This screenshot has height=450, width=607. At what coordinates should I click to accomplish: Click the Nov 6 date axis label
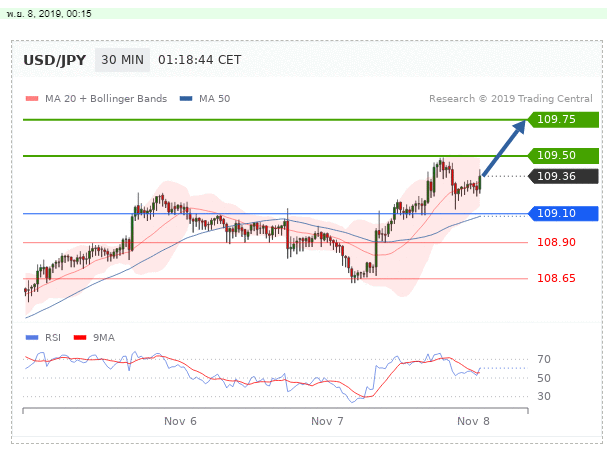coord(180,421)
